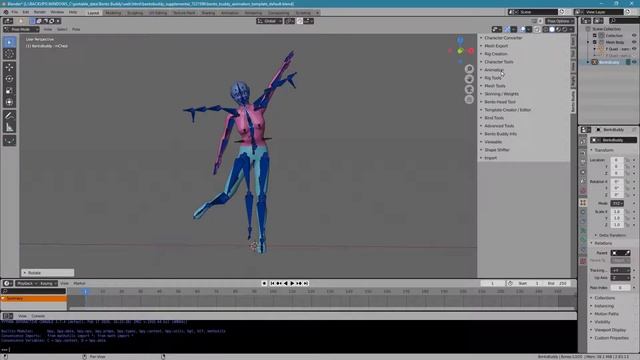Image resolution: width=640 pixels, height=360 pixels.
Task: Open the Global orientation dropdown
Action: coord(269,21)
